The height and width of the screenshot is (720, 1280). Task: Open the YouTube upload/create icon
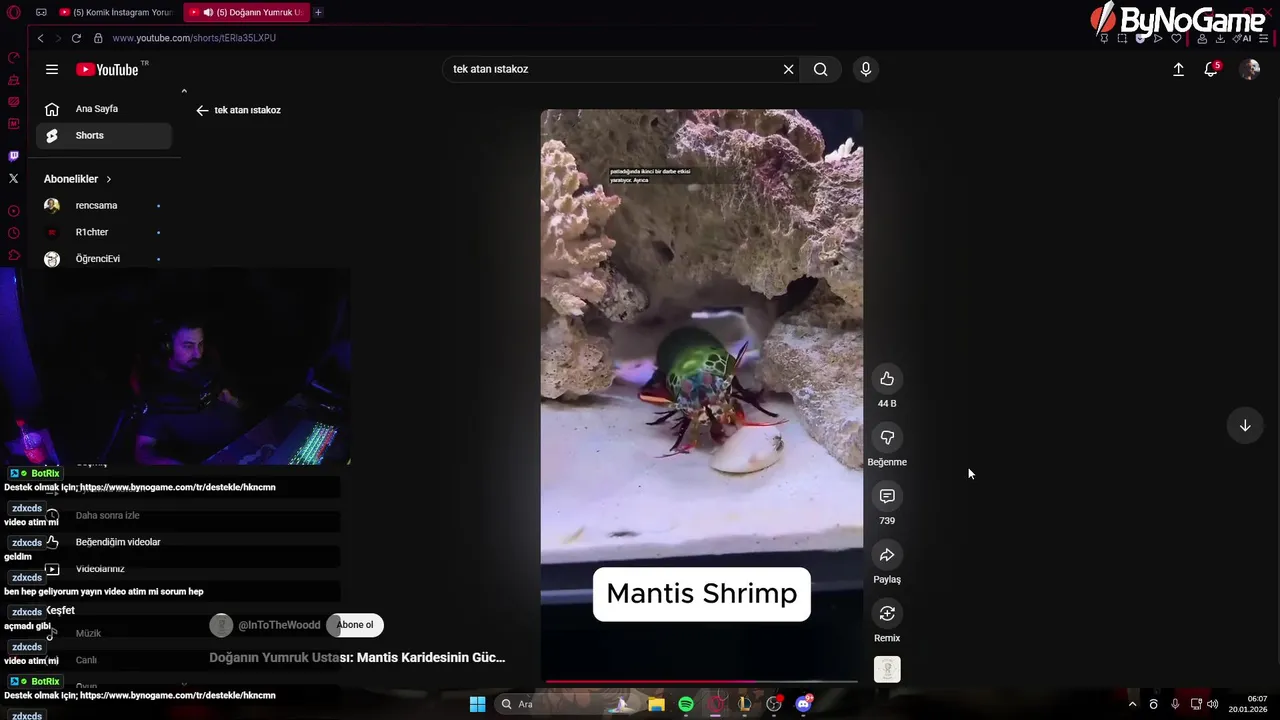(x=1178, y=69)
